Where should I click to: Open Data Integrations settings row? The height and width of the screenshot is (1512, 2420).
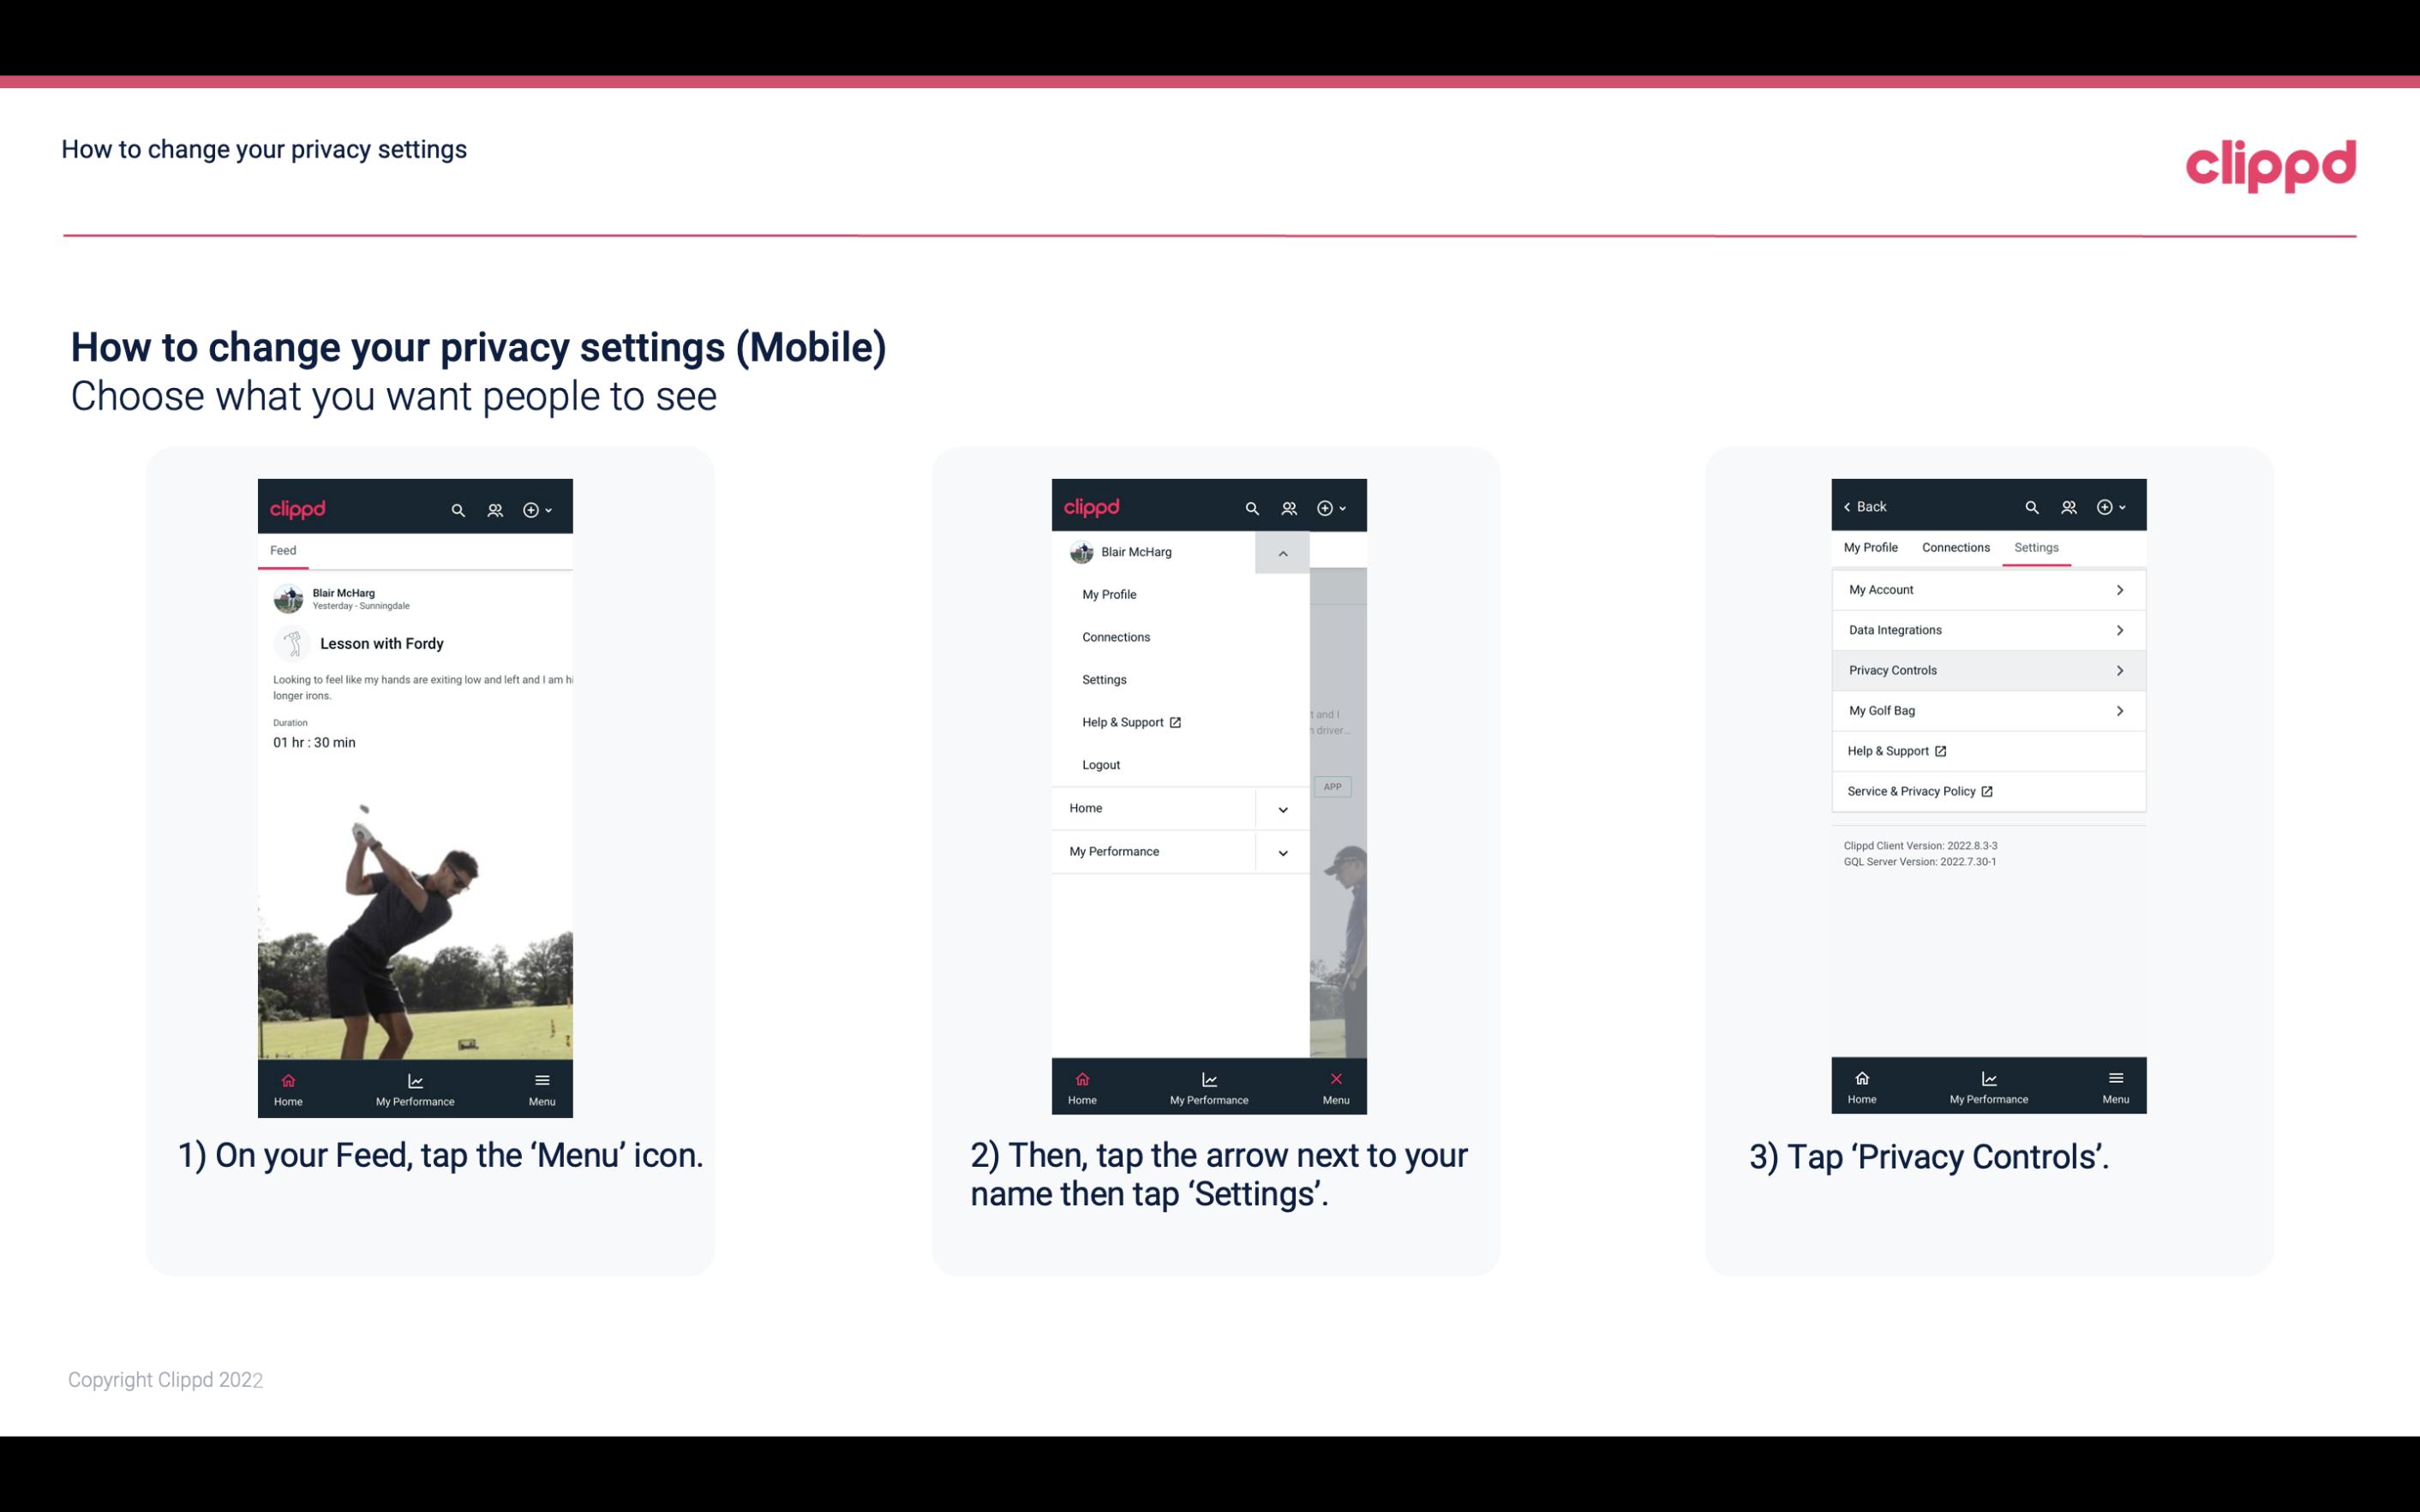pos(1986,629)
